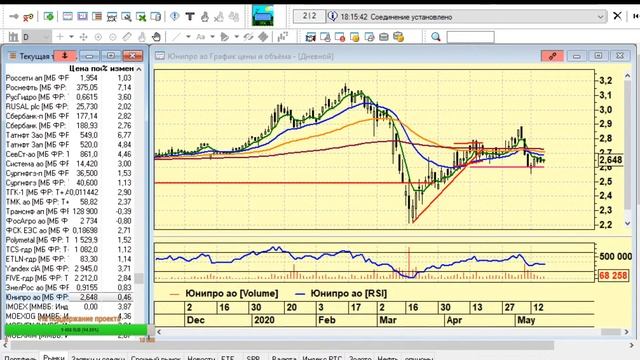The width and height of the screenshot is (640, 360).
Task: Click the landscape picture thumbnail in toolbar
Action: (262, 16)
